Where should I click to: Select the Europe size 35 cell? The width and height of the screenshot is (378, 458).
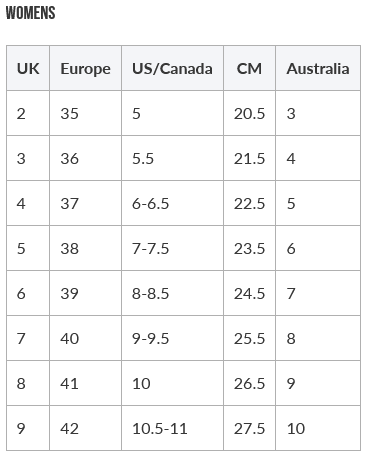coord(85,113)
